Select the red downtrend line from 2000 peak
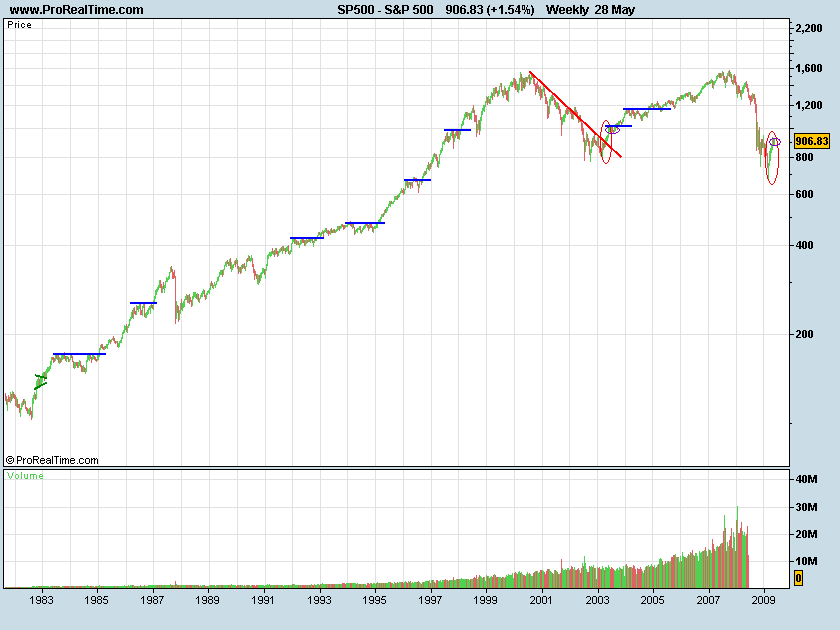Screen dimensions: 840x630 point(575,114)
